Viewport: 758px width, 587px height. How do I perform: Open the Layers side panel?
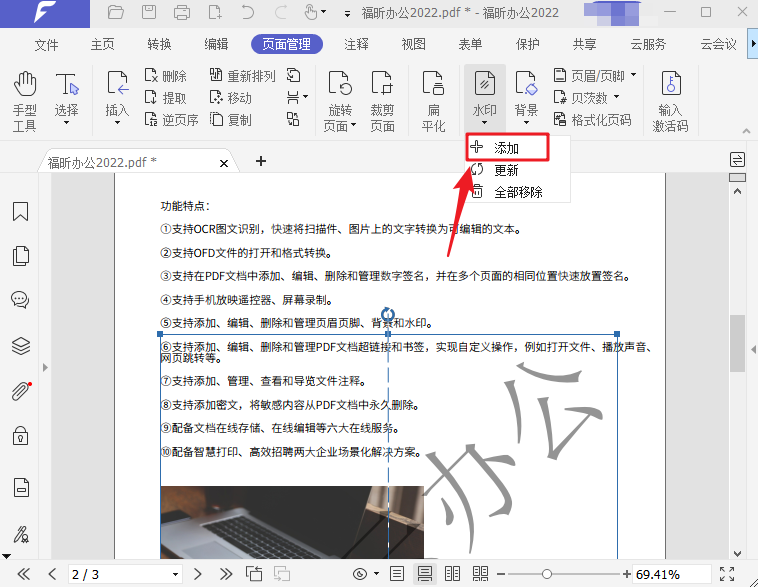pos(21,346)
